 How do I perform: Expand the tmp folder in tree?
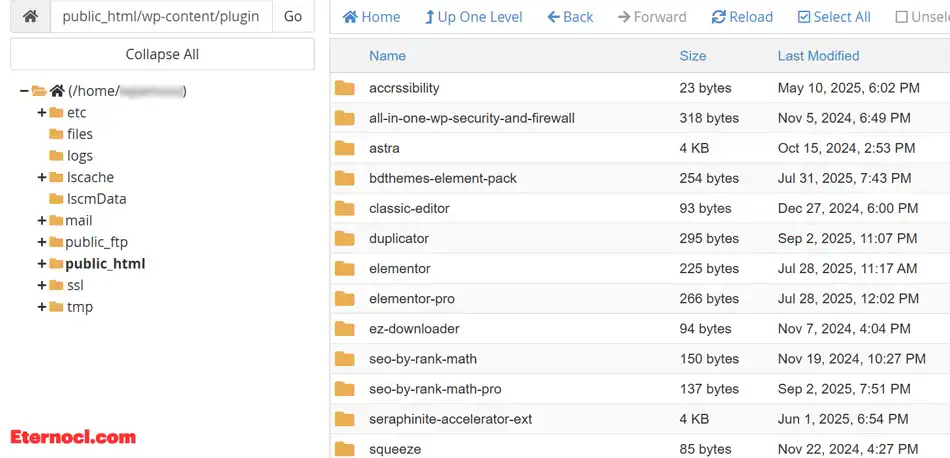point(42,307)
